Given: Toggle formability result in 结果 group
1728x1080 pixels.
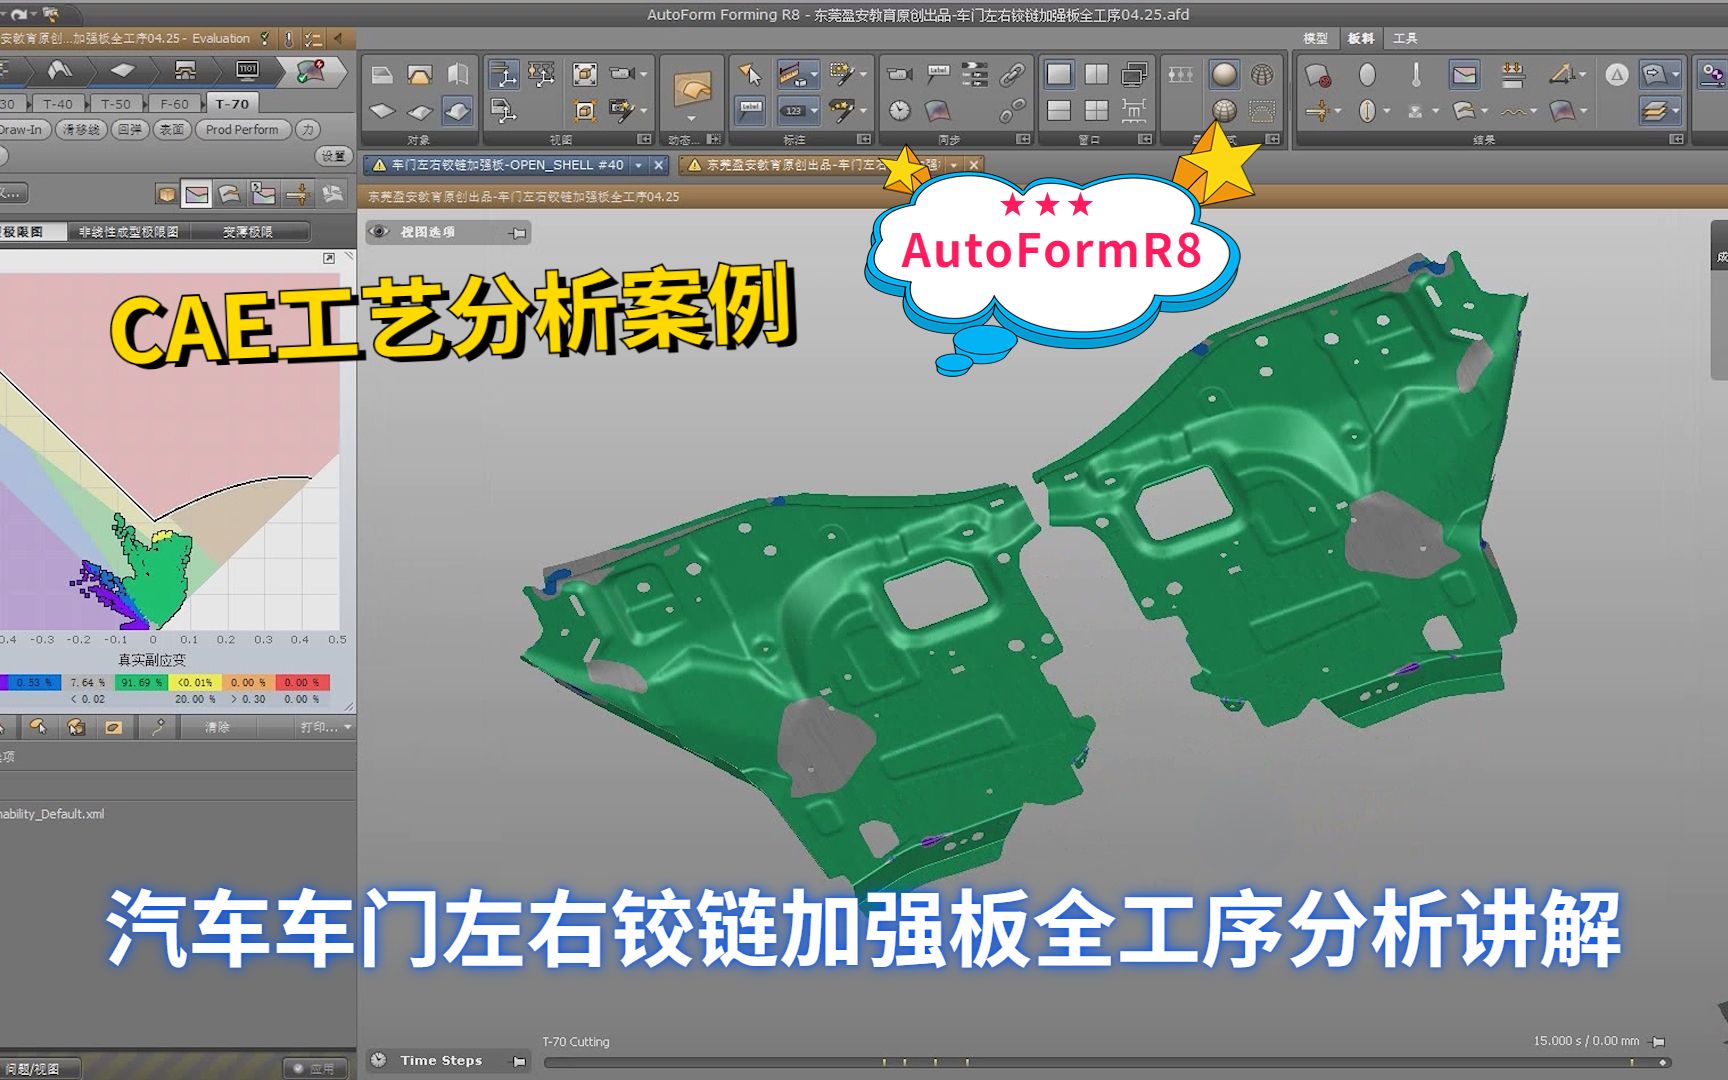Looking at the screenshot, I should tap(1464, 74).
